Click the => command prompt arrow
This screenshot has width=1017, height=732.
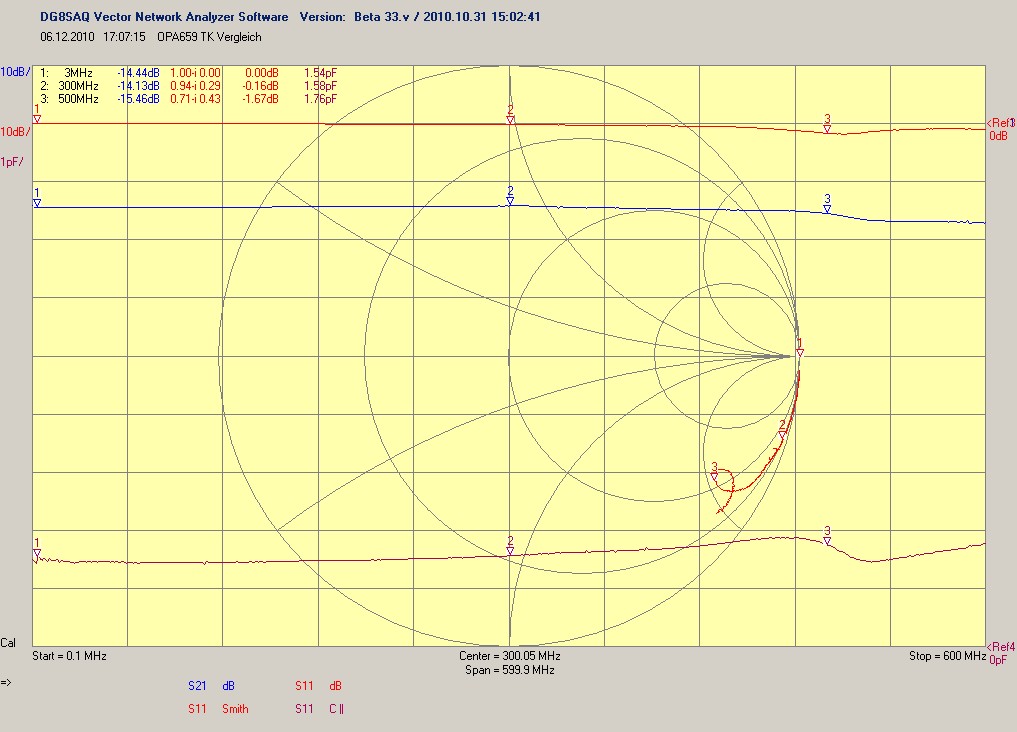tap(6, 682)
